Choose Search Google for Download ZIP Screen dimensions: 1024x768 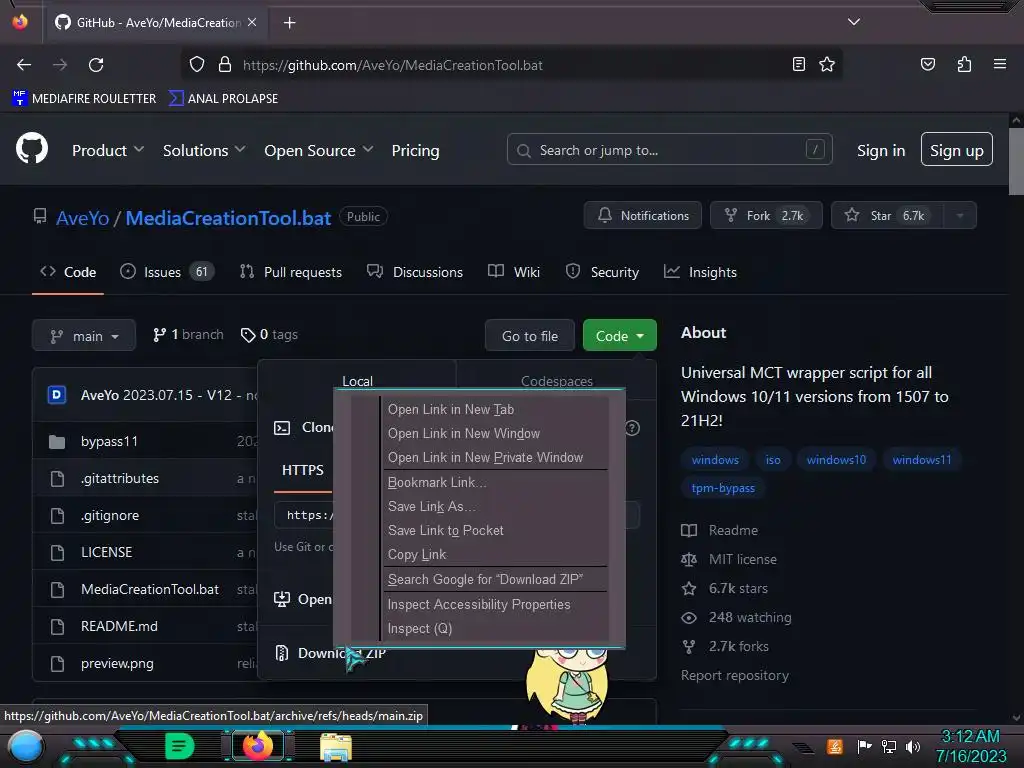click(496, 580)
